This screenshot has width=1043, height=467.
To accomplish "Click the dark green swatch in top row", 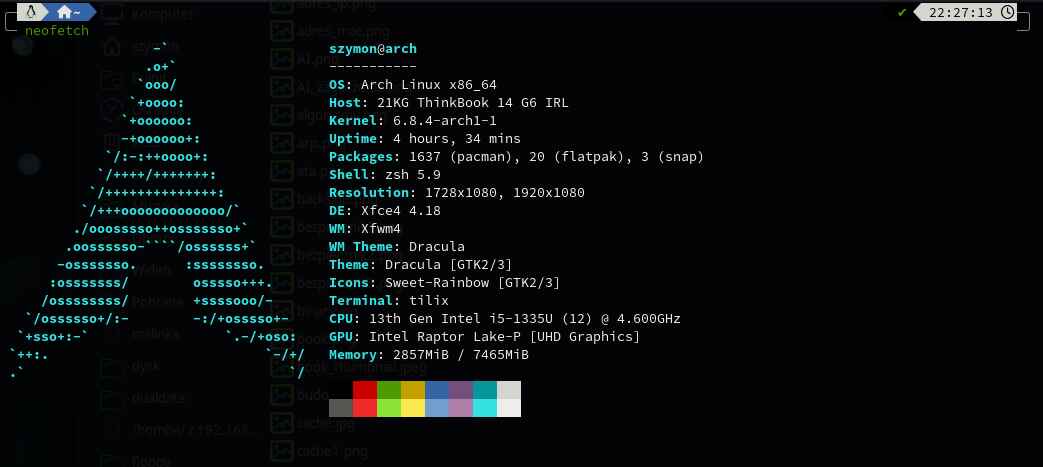I will (x=389, y=390).
